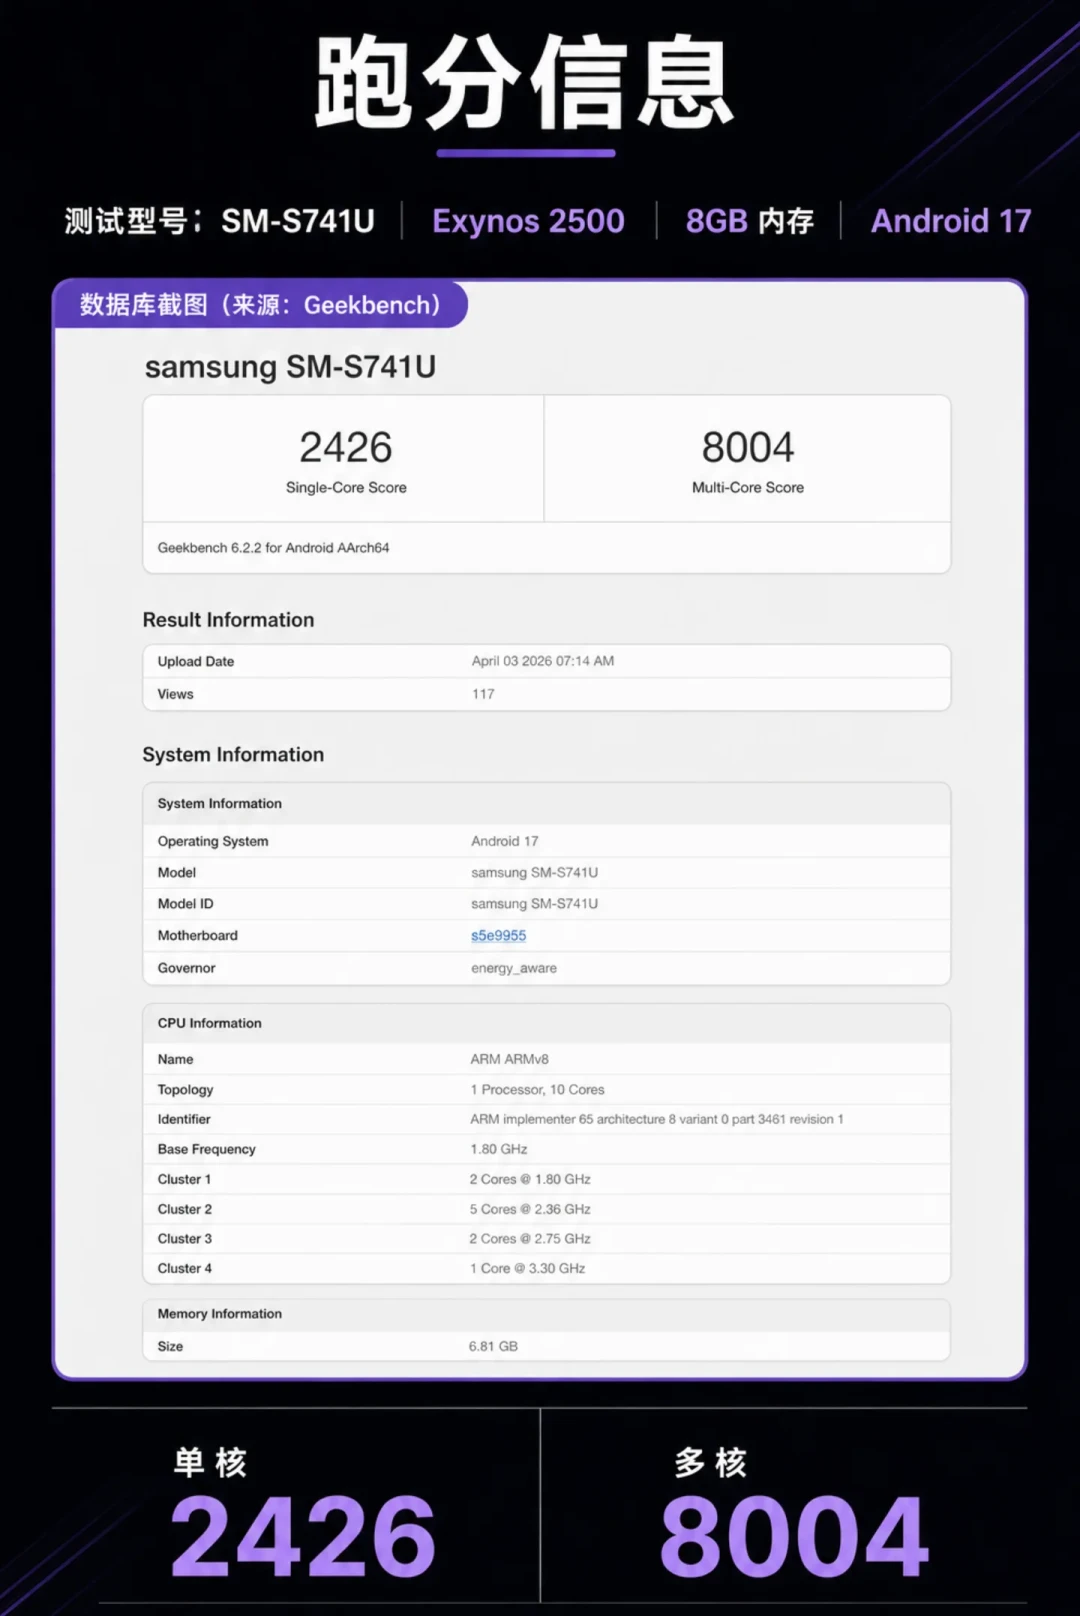Select the 'samsung SM-S741U' page heading

290,367
